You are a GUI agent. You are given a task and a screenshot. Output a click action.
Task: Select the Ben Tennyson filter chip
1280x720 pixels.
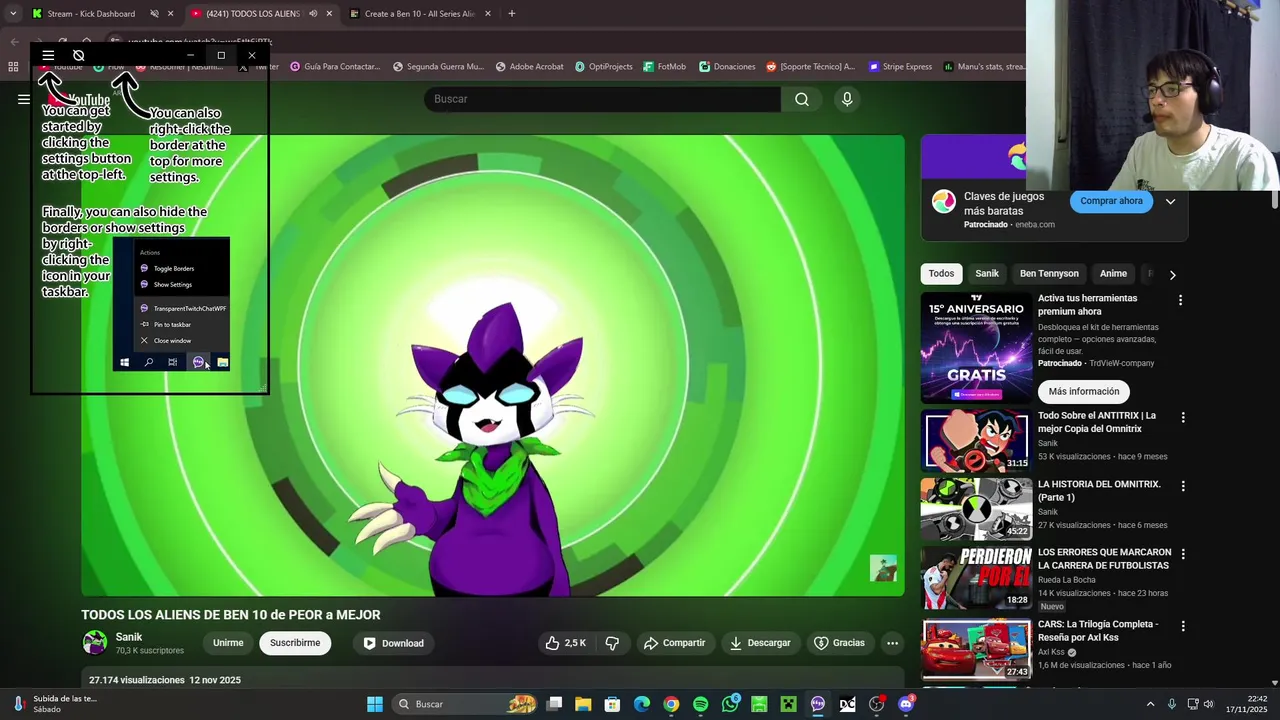[1049, 274]
